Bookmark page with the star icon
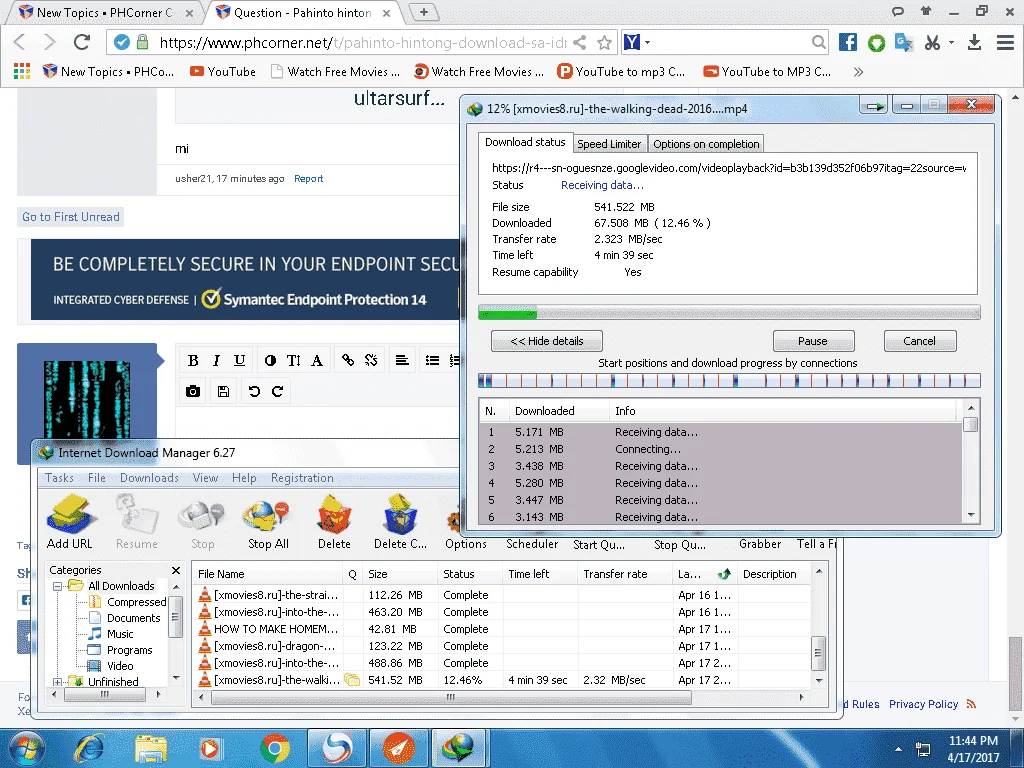 pos(605,43)
